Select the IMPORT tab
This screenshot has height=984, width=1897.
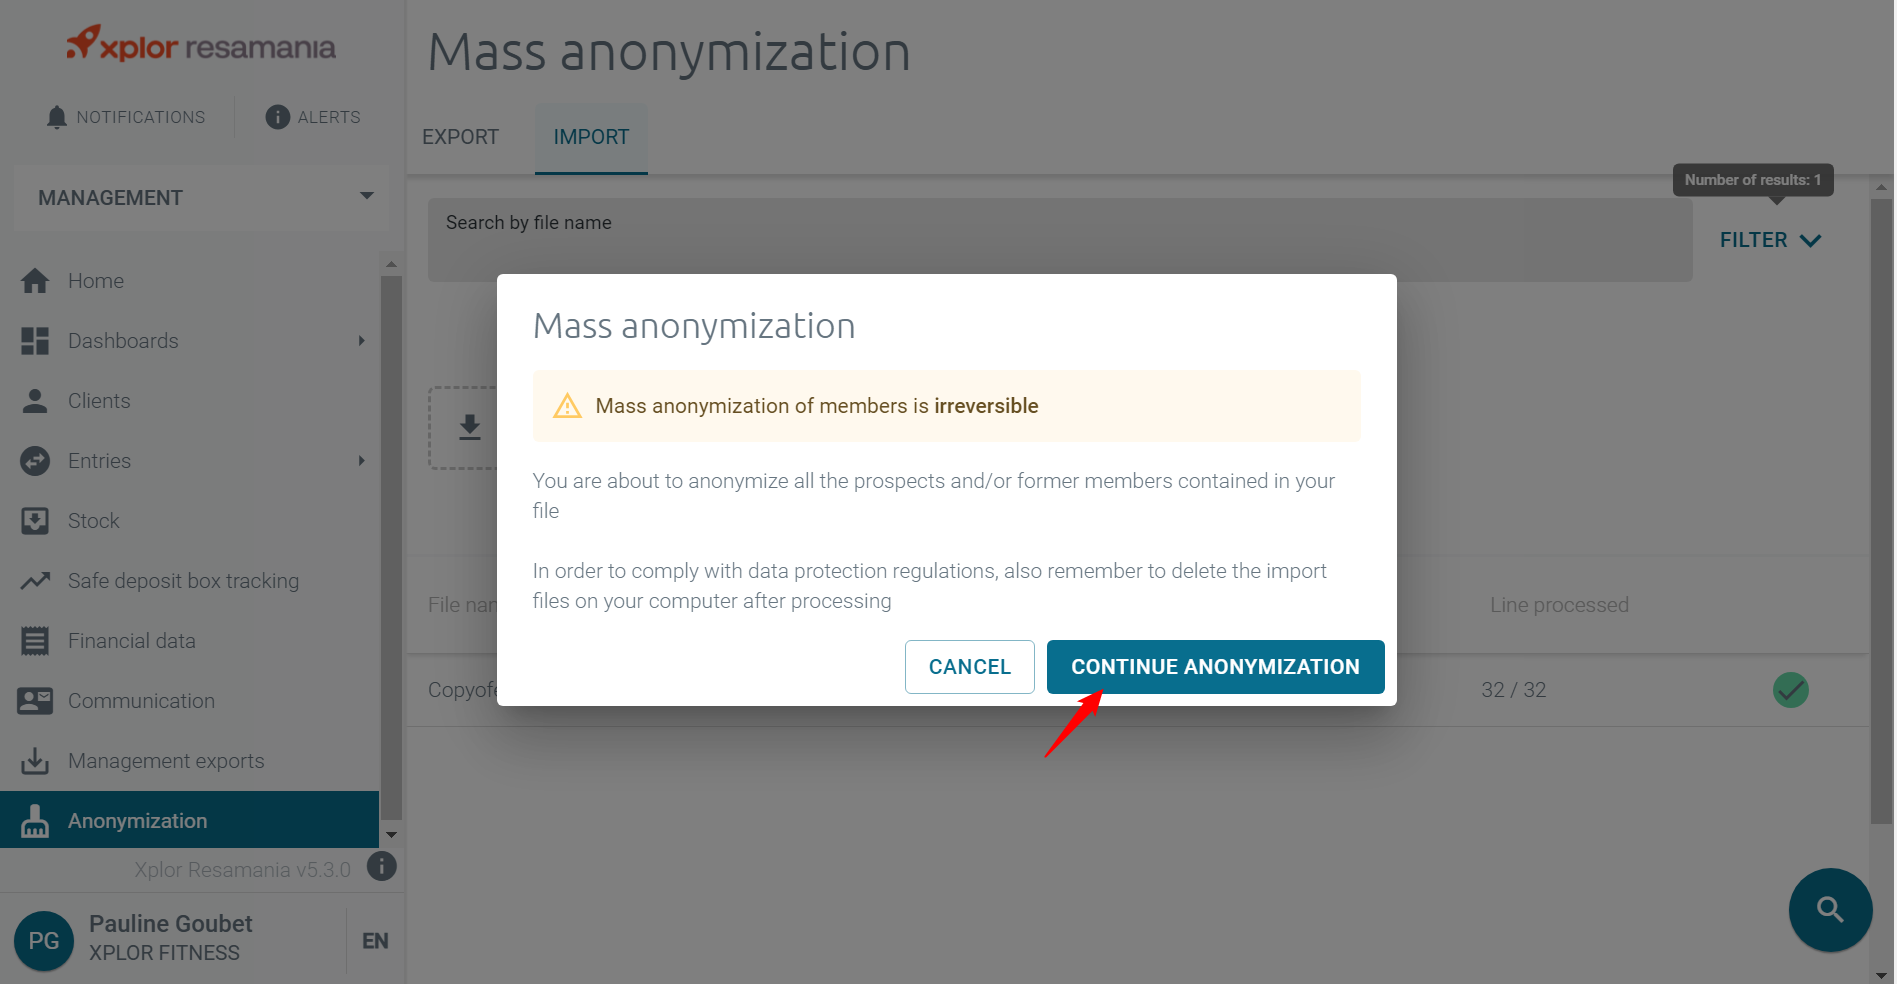click(x=591, y=137)
